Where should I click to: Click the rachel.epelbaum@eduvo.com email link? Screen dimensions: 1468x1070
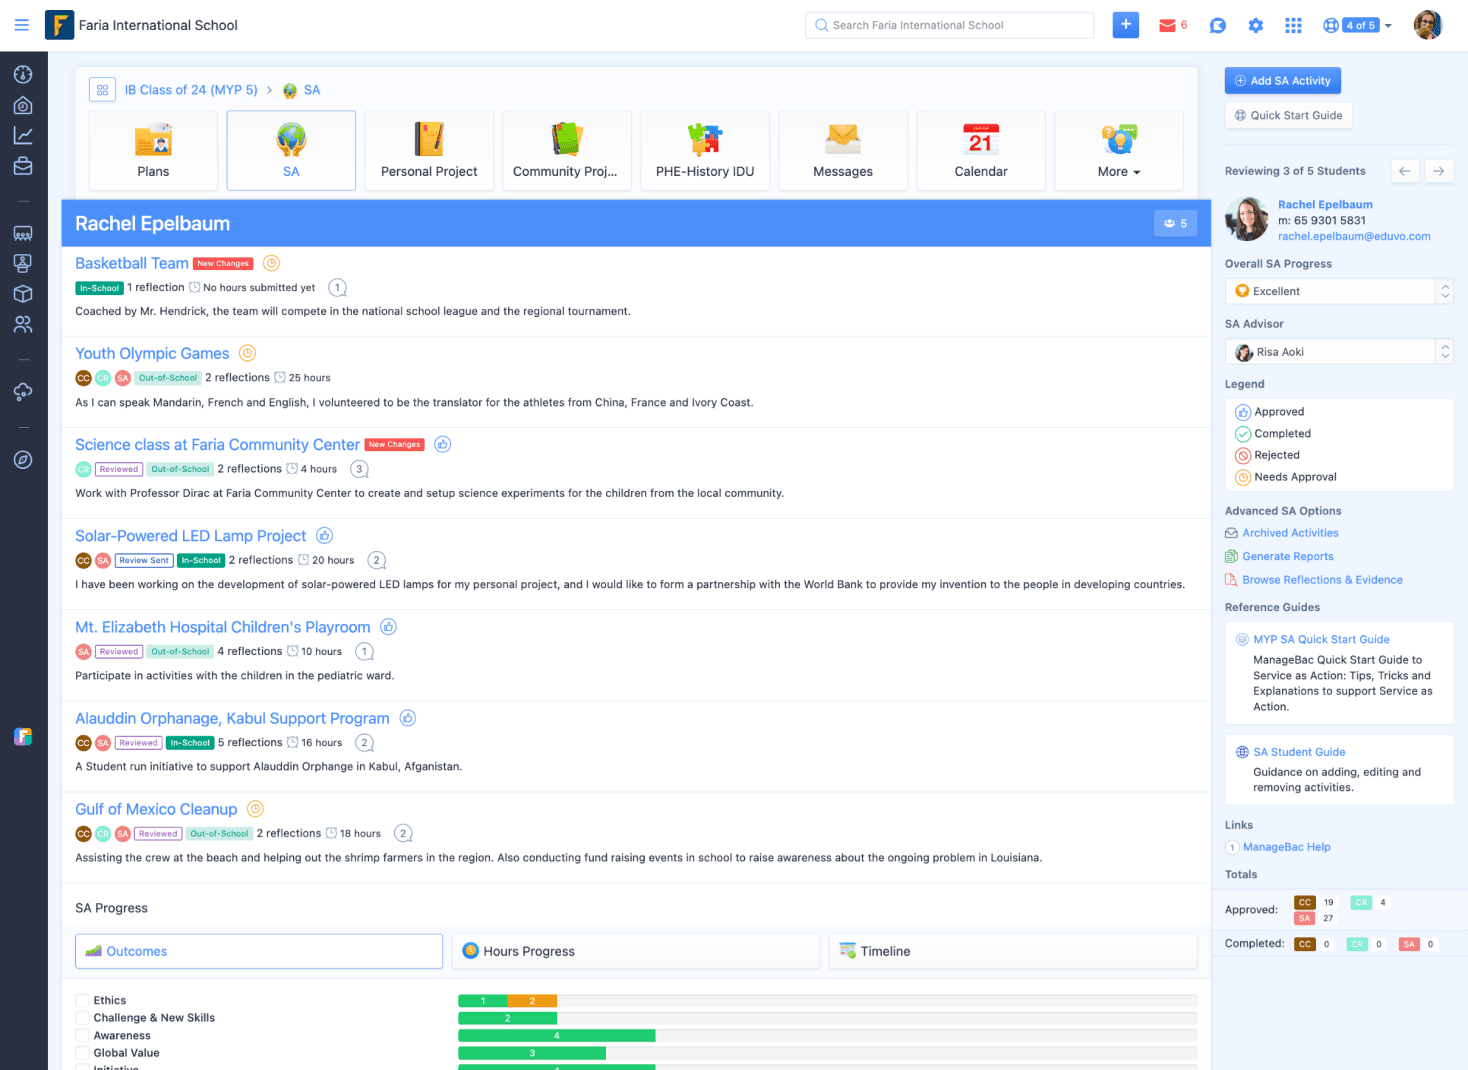(x=1354, y=236)
